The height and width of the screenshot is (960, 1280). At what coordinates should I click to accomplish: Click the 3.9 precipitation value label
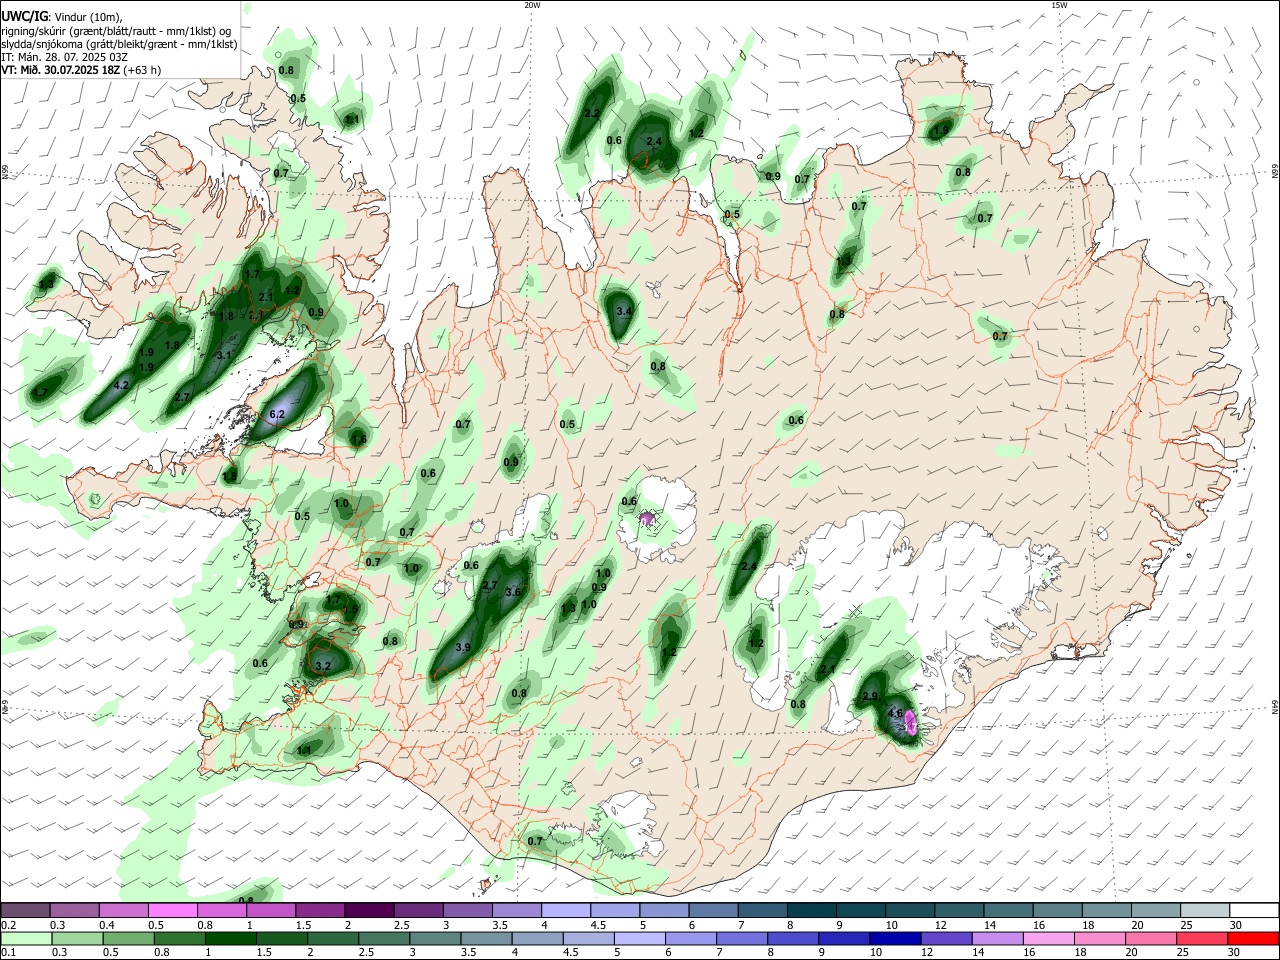point(463,648)
